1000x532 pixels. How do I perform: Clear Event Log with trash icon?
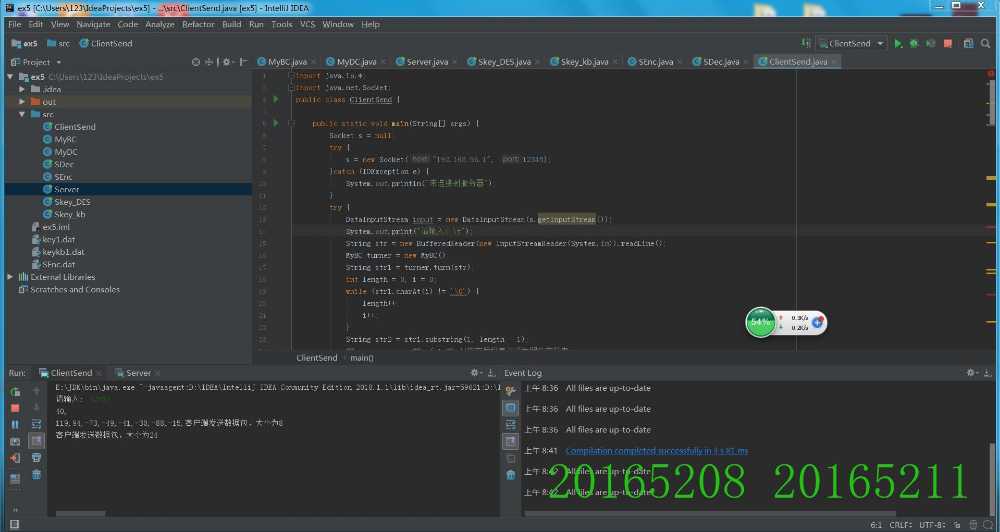[511, 475]
